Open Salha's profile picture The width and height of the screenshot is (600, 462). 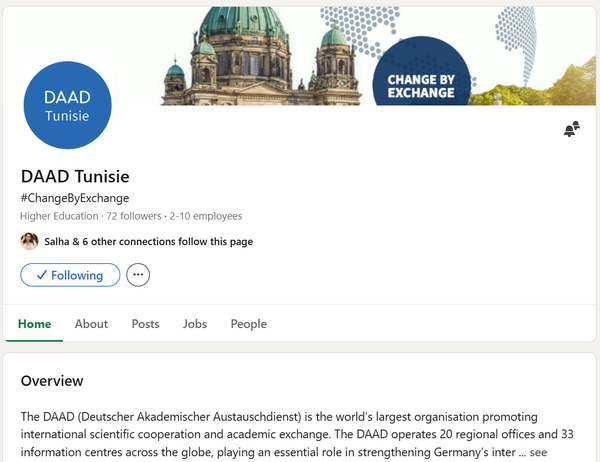point(29,241)
